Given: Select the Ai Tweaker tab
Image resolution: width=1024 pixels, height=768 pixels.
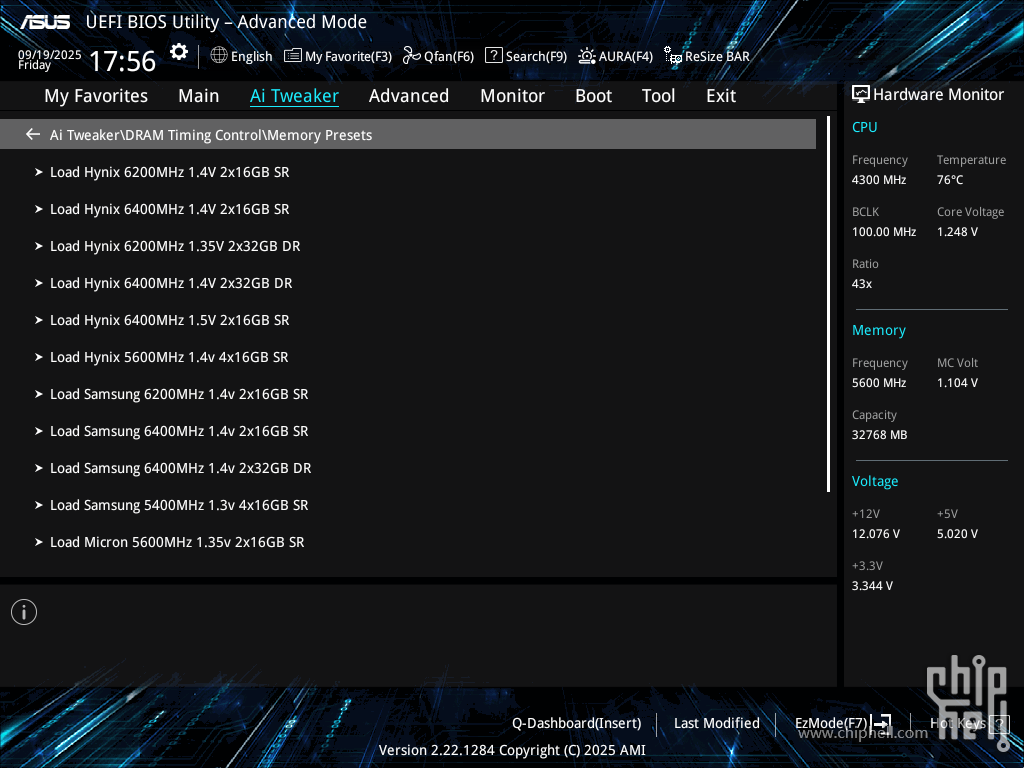Looking at the screenshot, I should click(x=295, y=96).
